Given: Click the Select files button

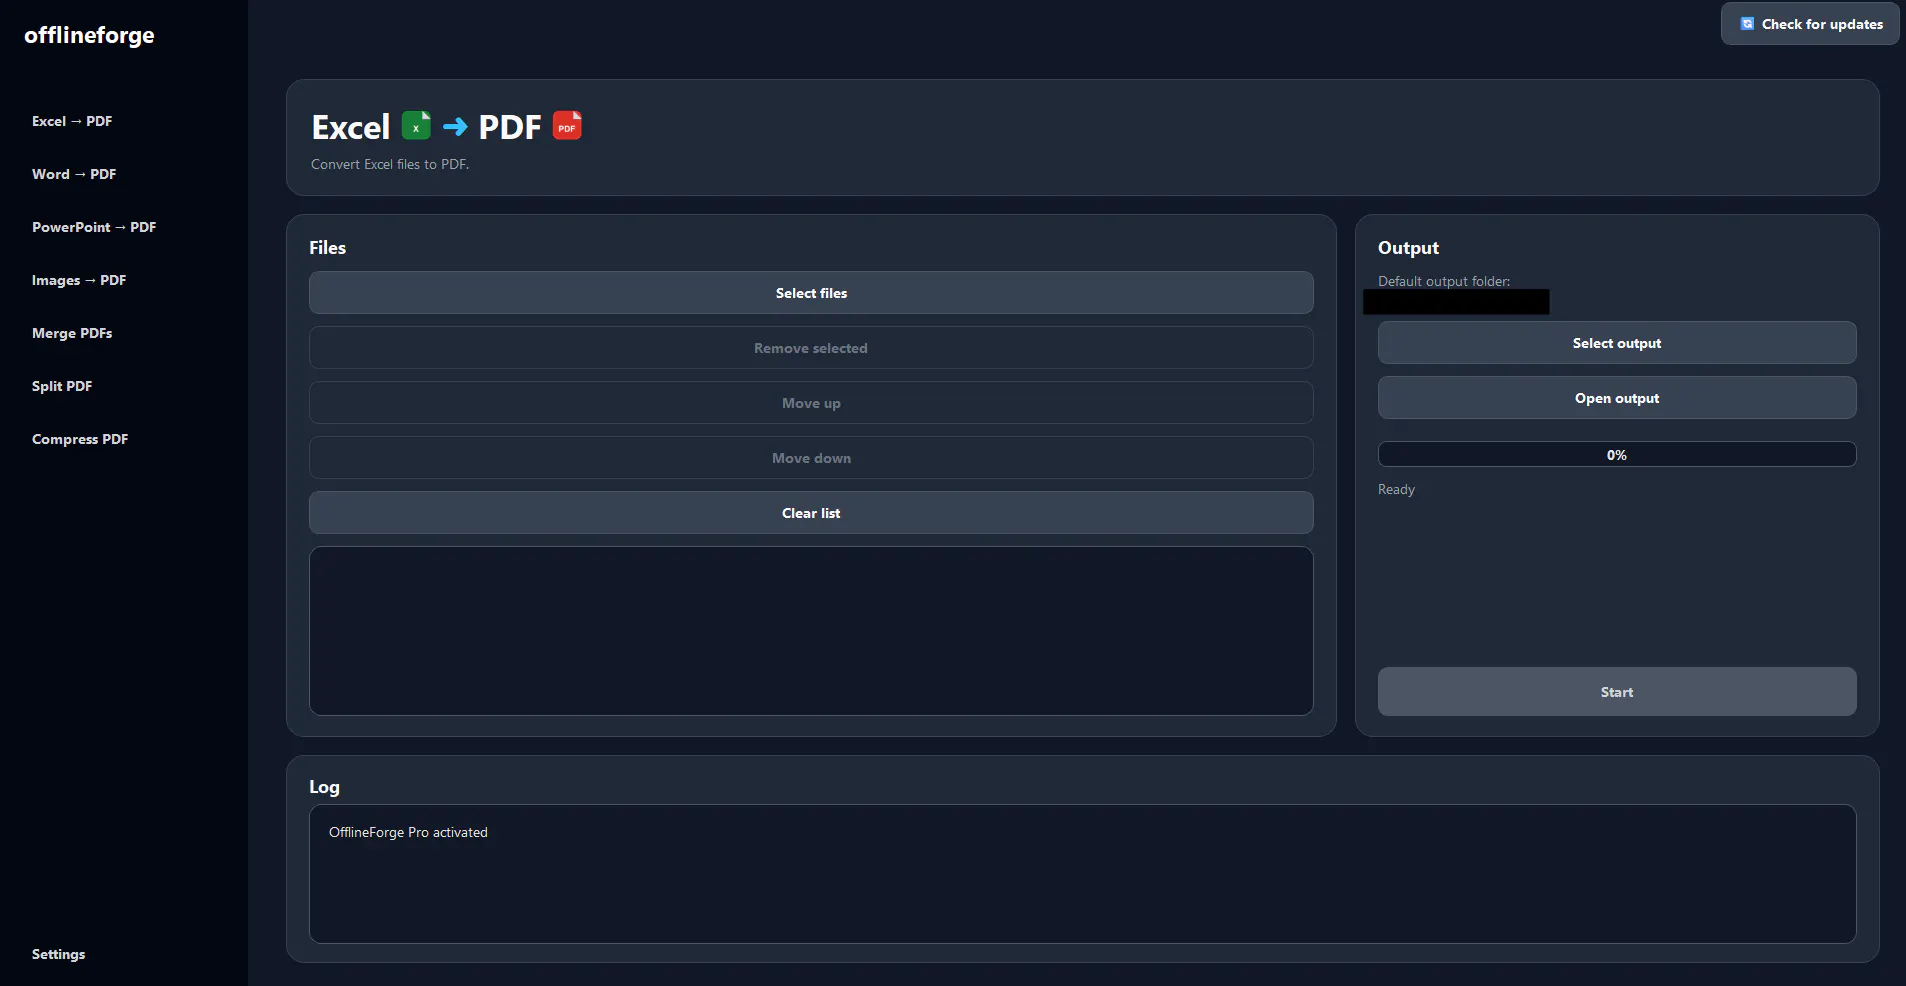Looking at the screenshot, I should 811,293.
